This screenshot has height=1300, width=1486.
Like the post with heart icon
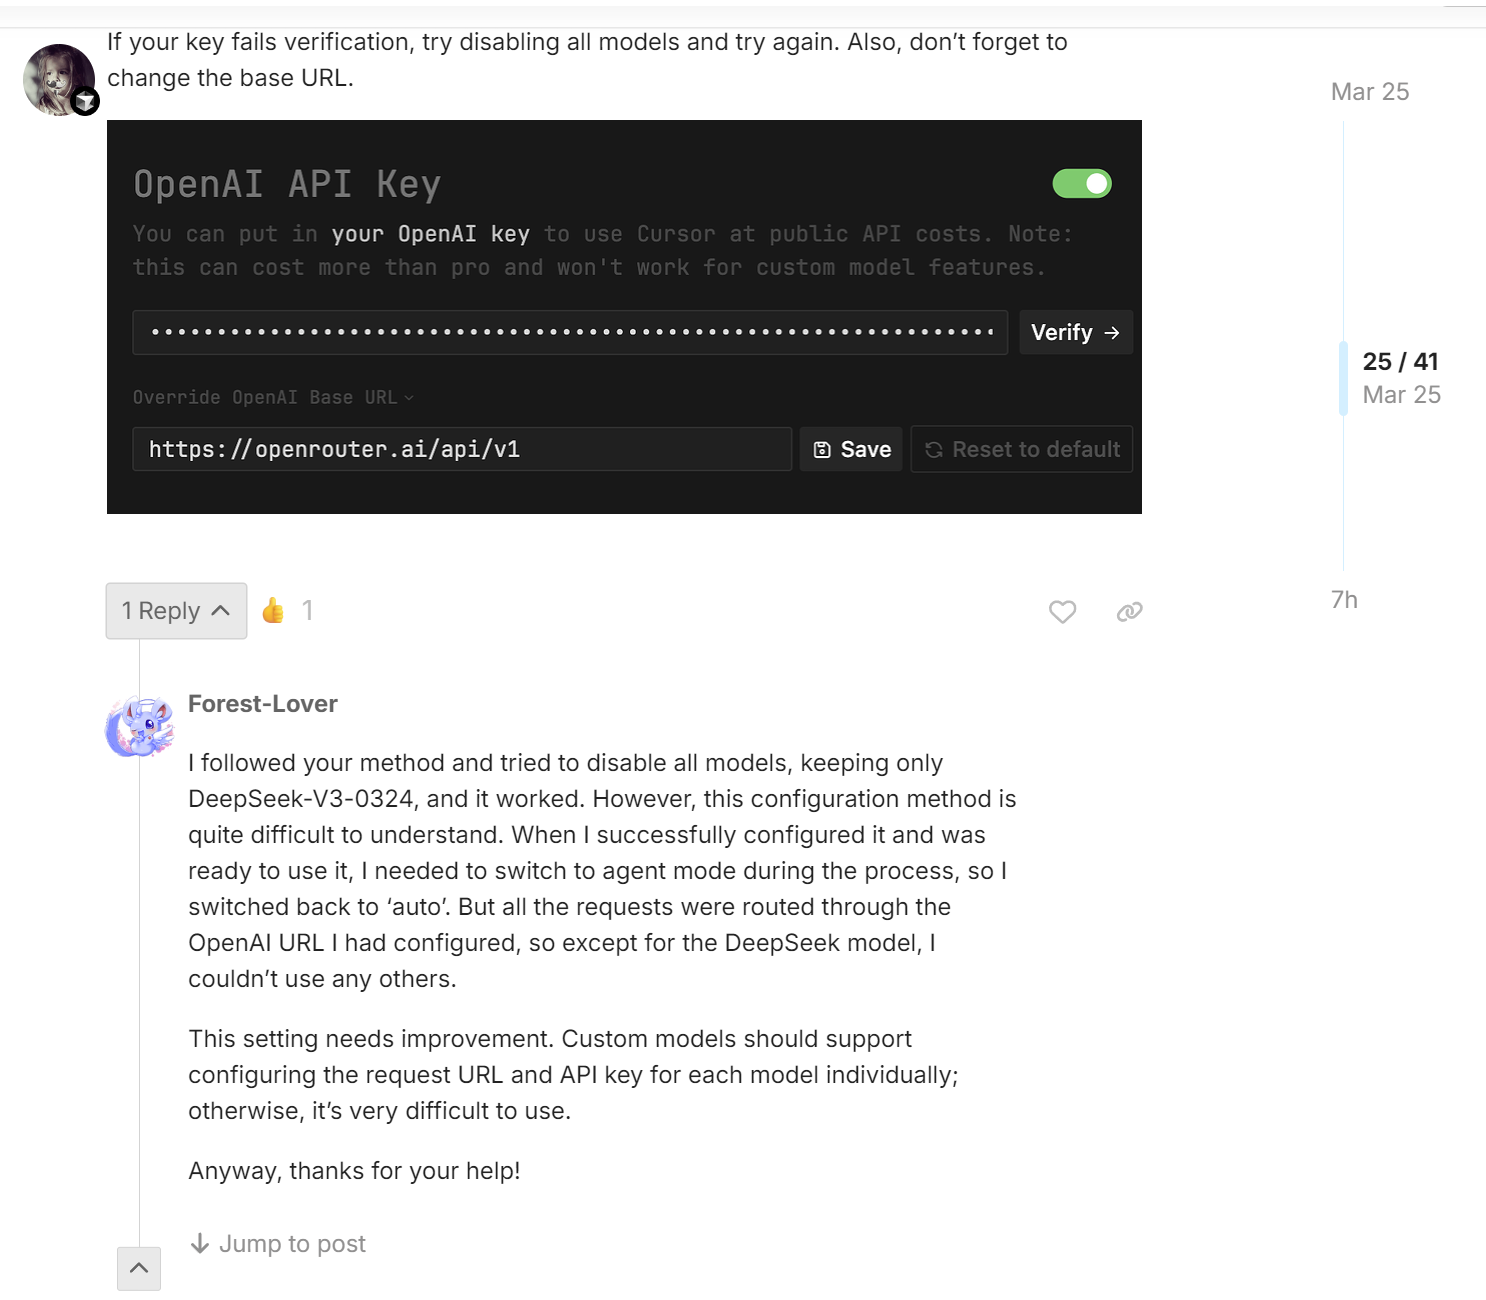click(x=1062, y=612)
